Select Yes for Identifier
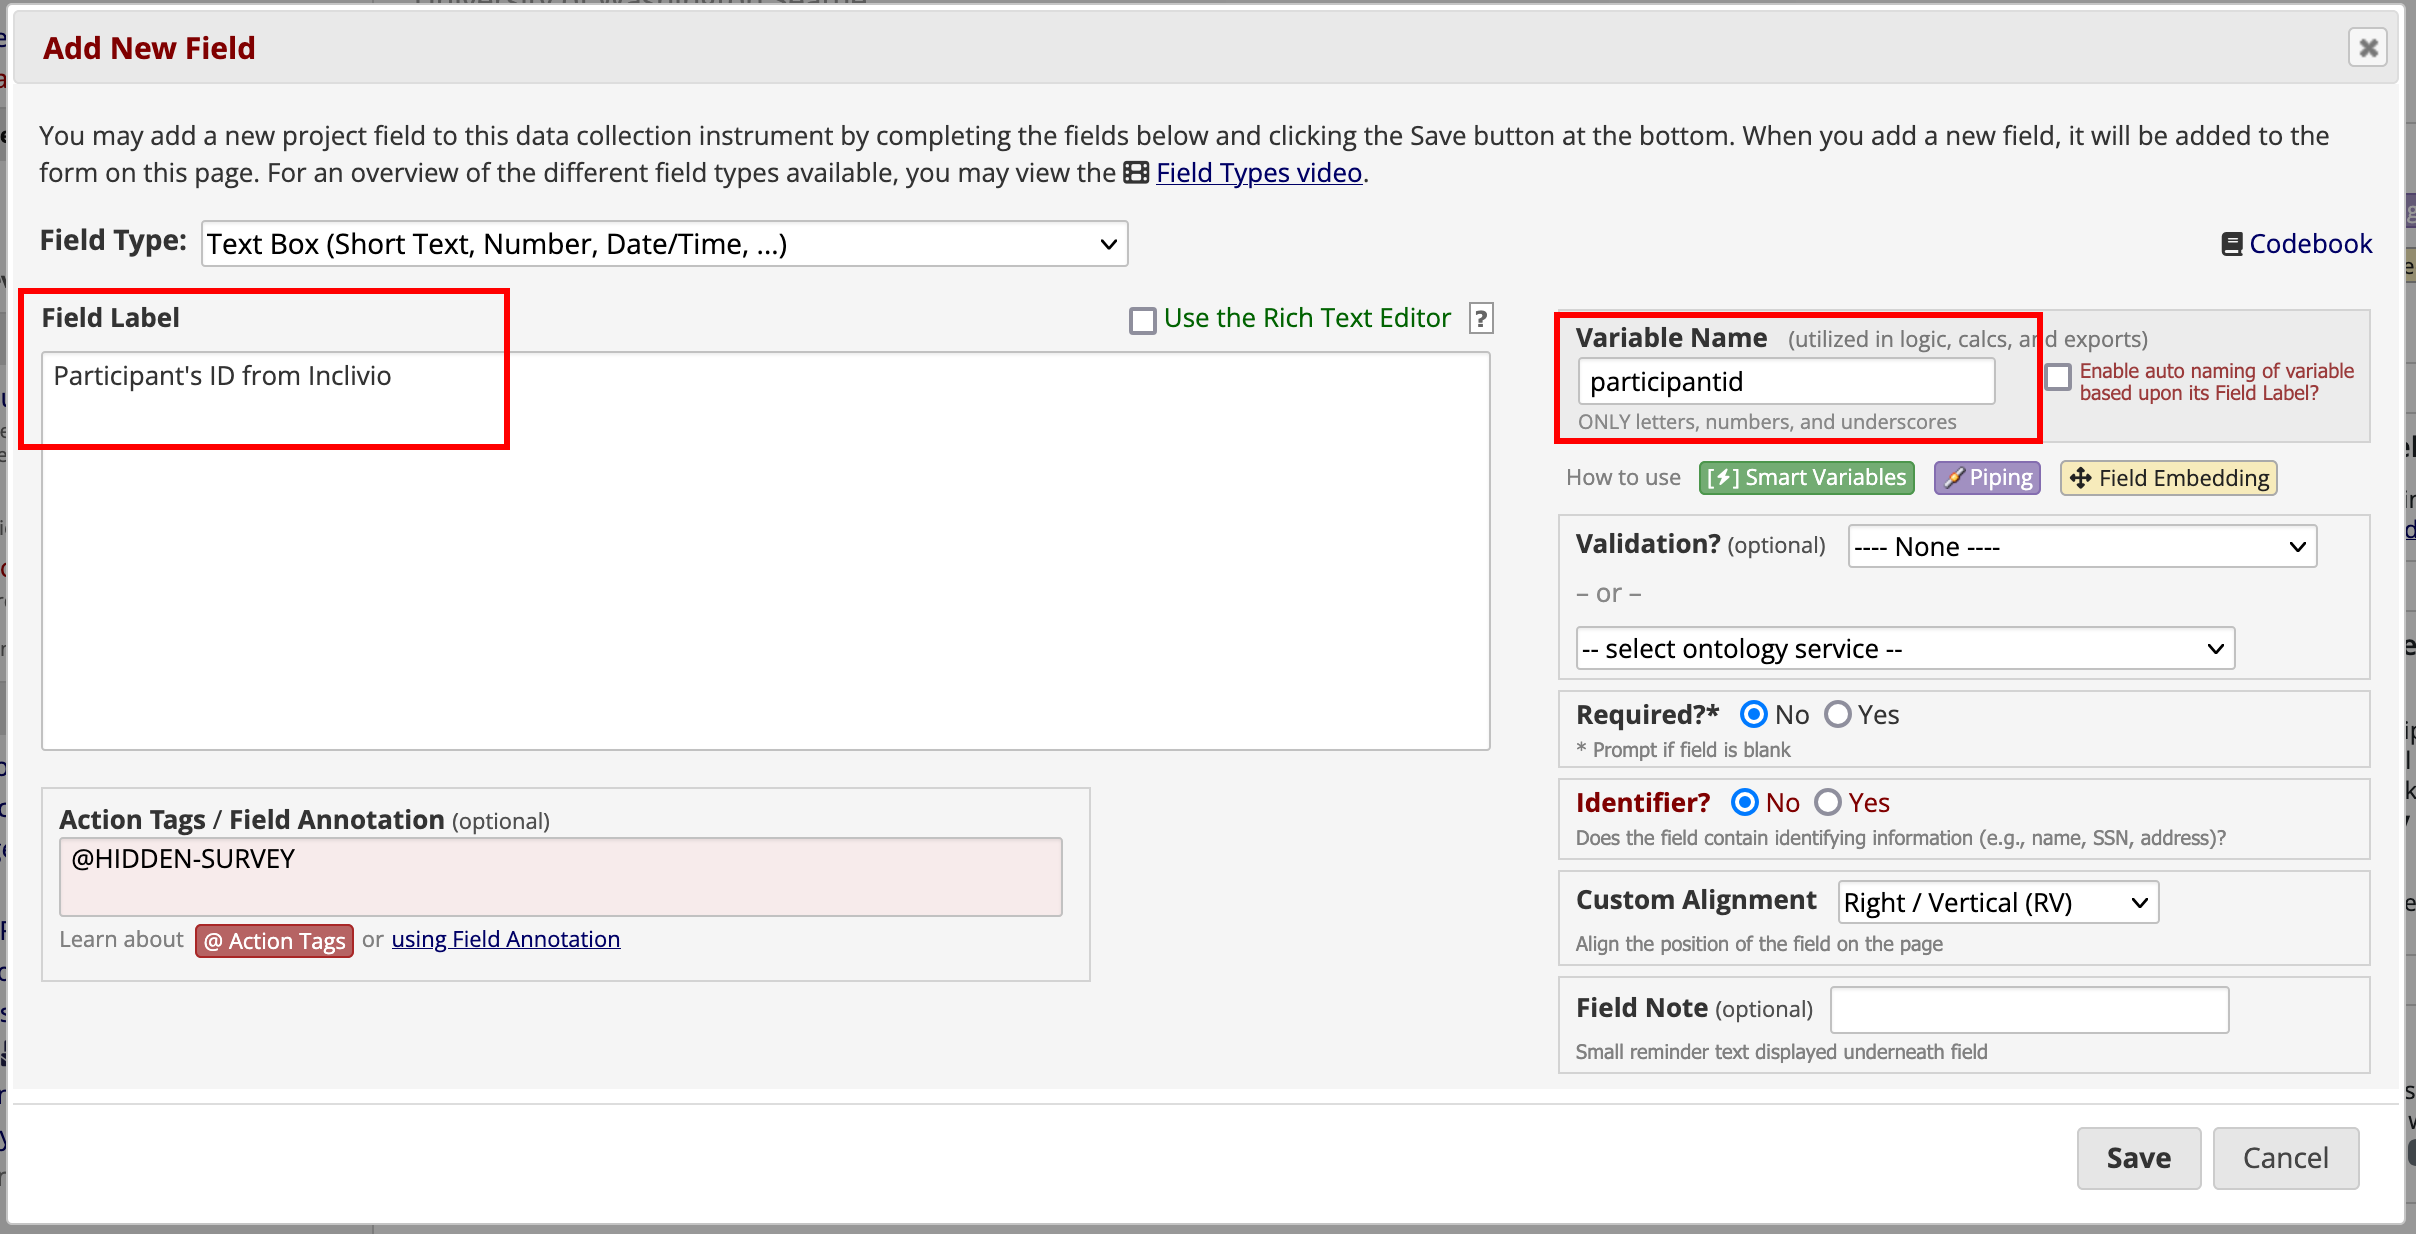Viewport: 2416px width, 1234px height. click(x=1828, y=802)
